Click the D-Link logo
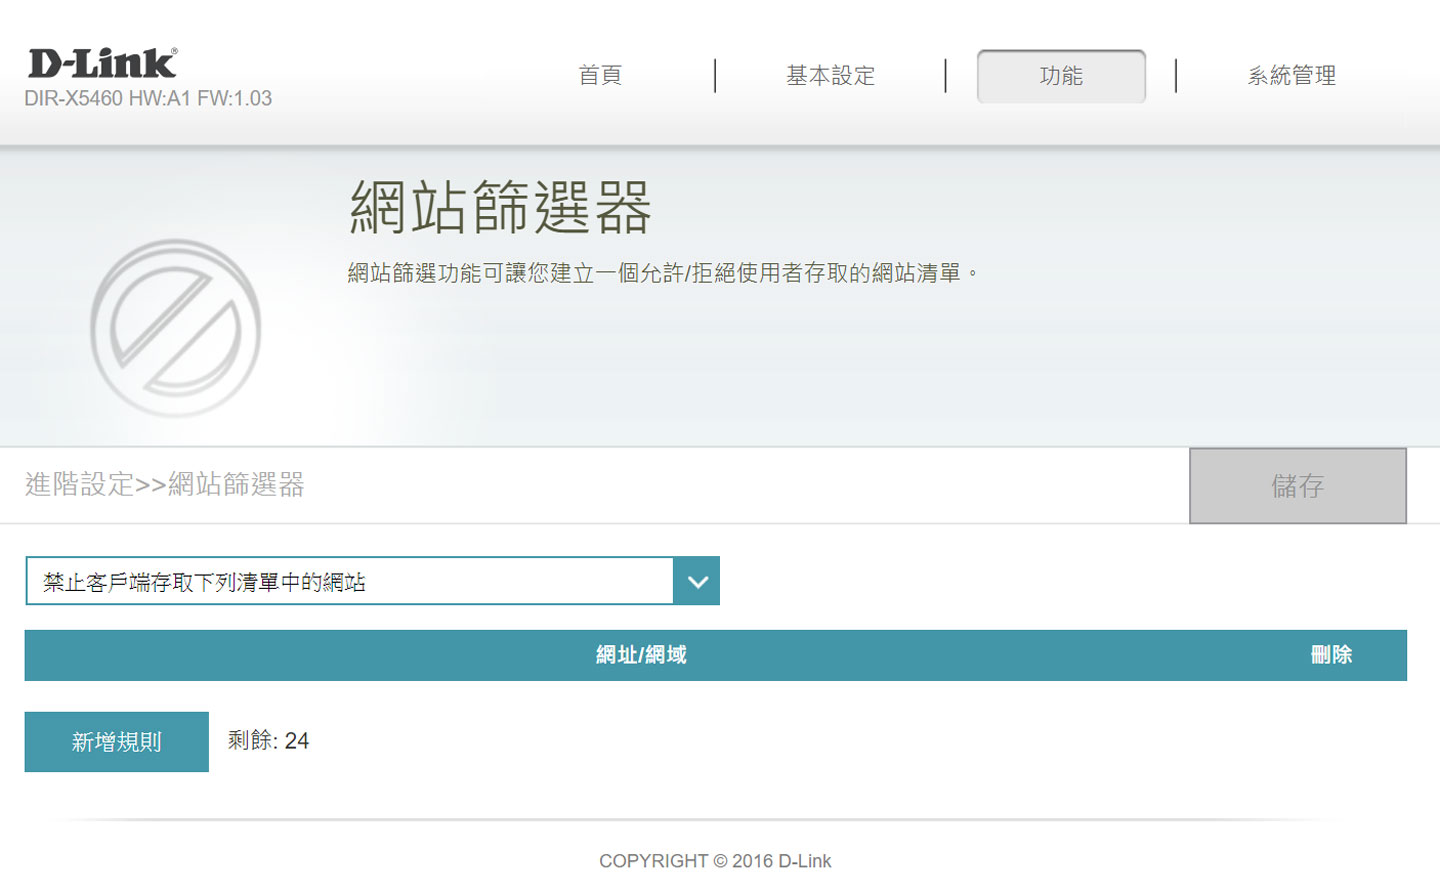 tap(100, 62)
